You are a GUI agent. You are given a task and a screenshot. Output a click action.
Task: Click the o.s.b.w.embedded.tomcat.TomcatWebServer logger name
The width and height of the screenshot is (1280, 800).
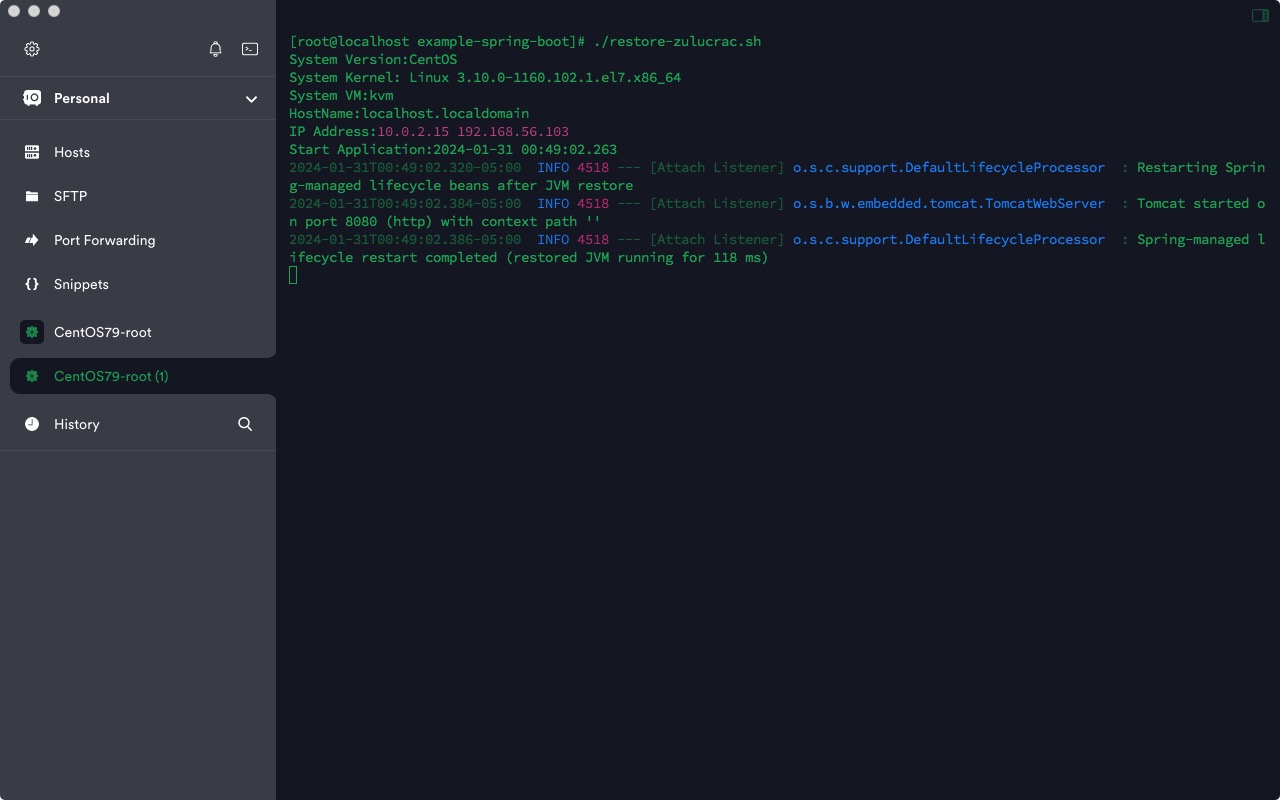949,203
